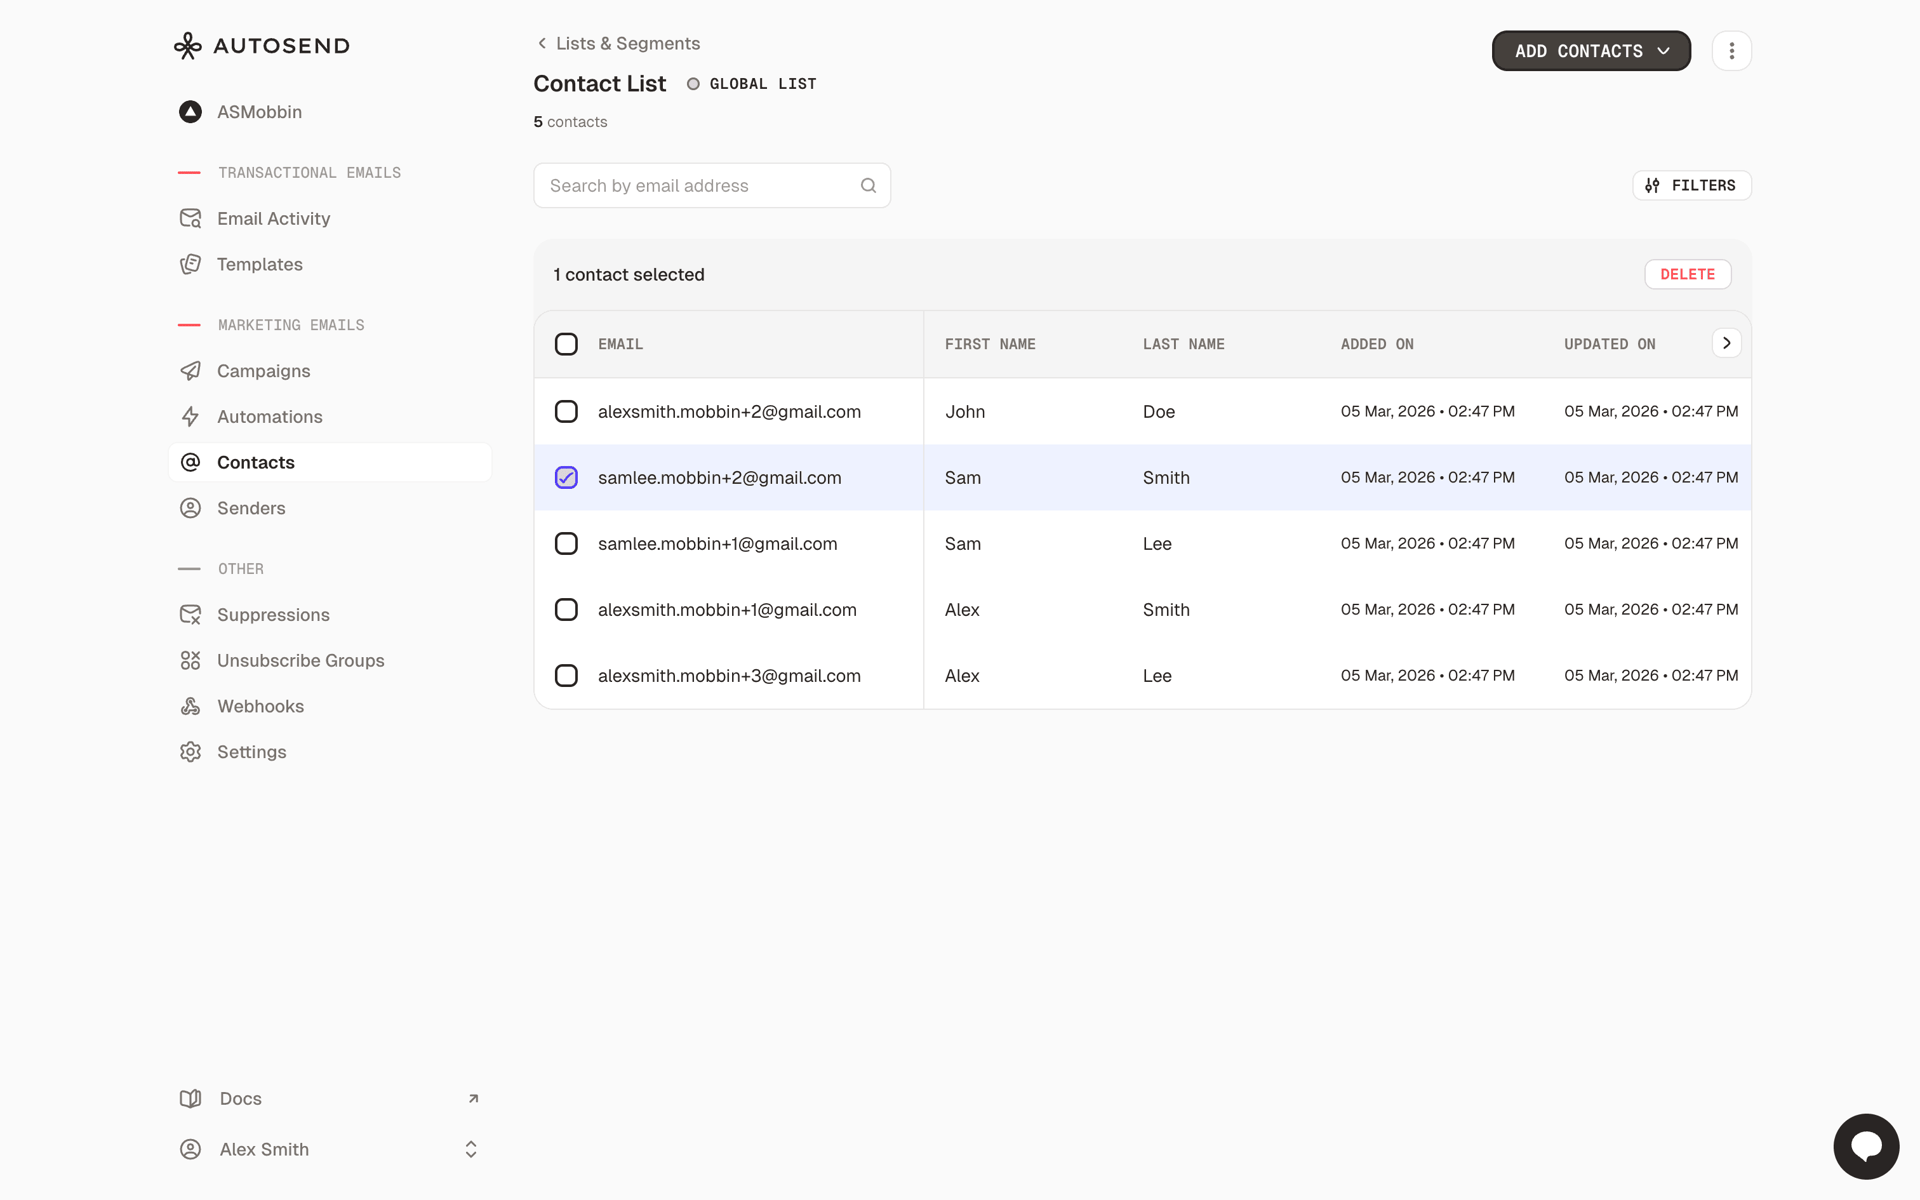This screenshot has width=1920, height=1200.
Task: Click the search magnifier icon
Action: pyautogui.click(x=868, y=186)
